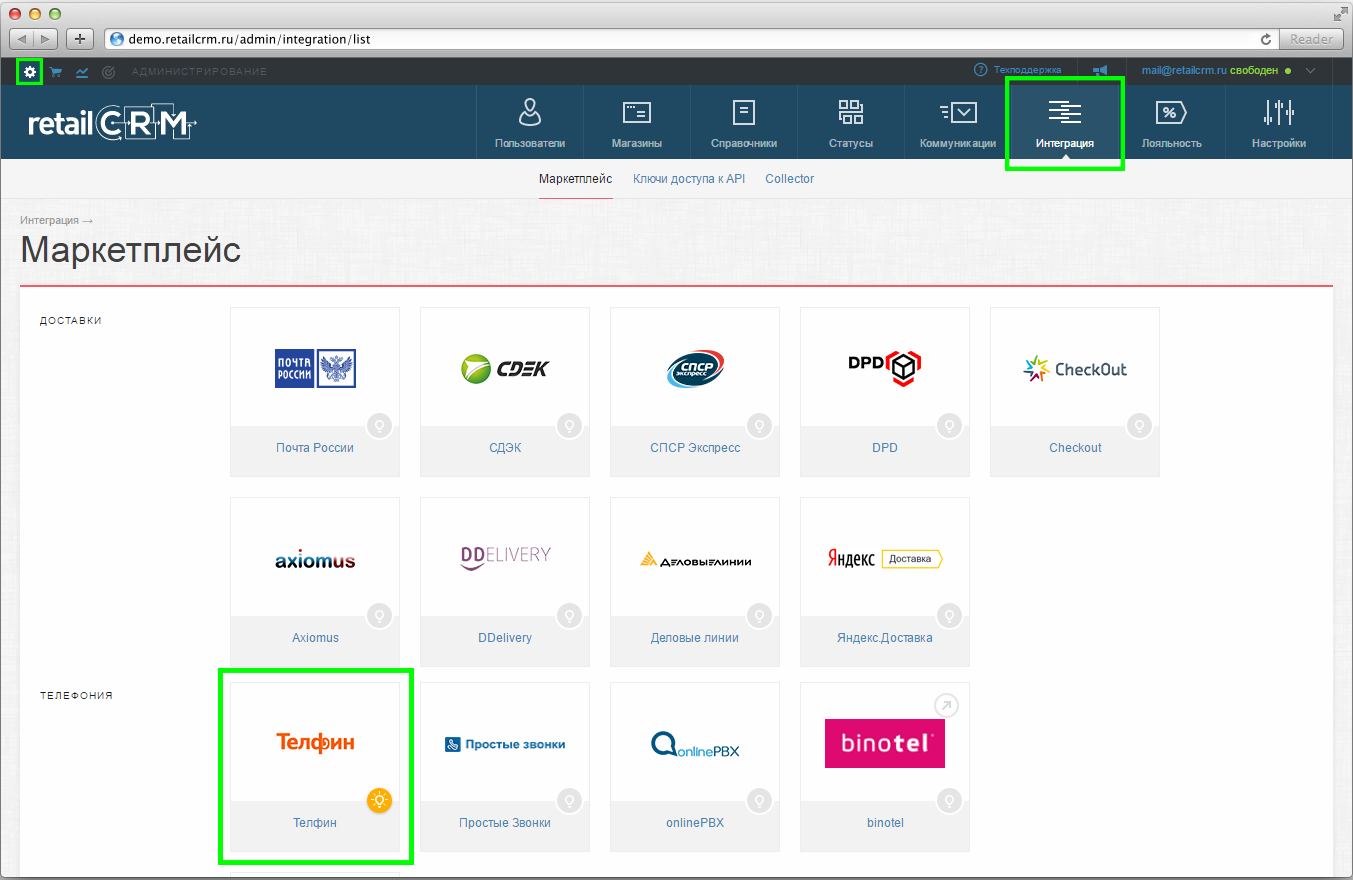Image resolution: width=1353 pixels, height=880 pixels.
Task: Go back with the browser back arrow
Action: pyautogui.click(x=22, y=39)
